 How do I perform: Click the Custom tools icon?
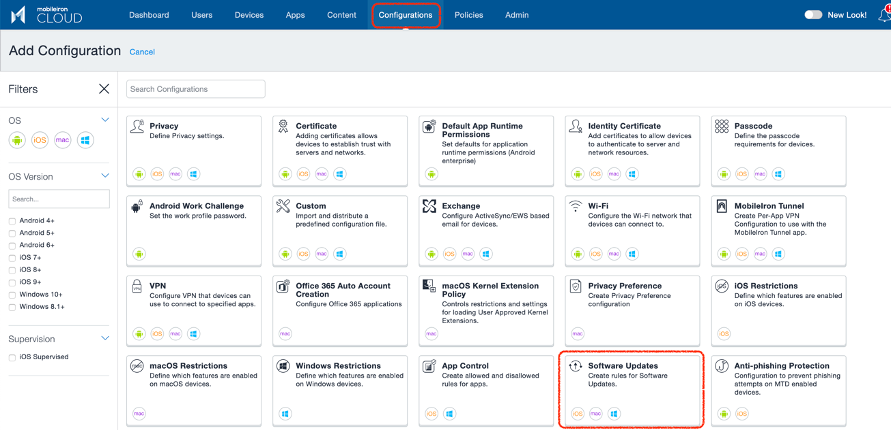point(283,206)
